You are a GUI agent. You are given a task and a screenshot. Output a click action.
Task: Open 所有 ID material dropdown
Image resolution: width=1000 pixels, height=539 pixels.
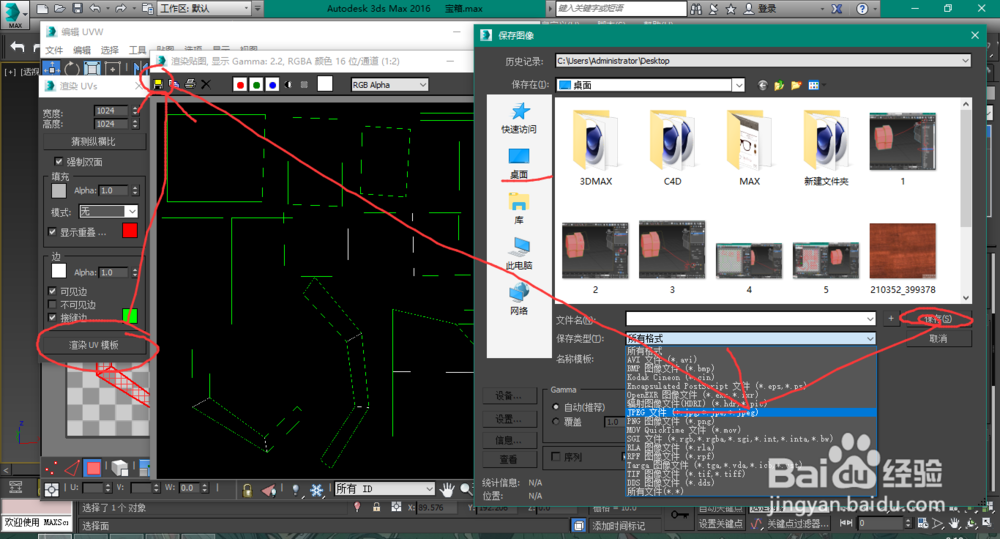385,489
